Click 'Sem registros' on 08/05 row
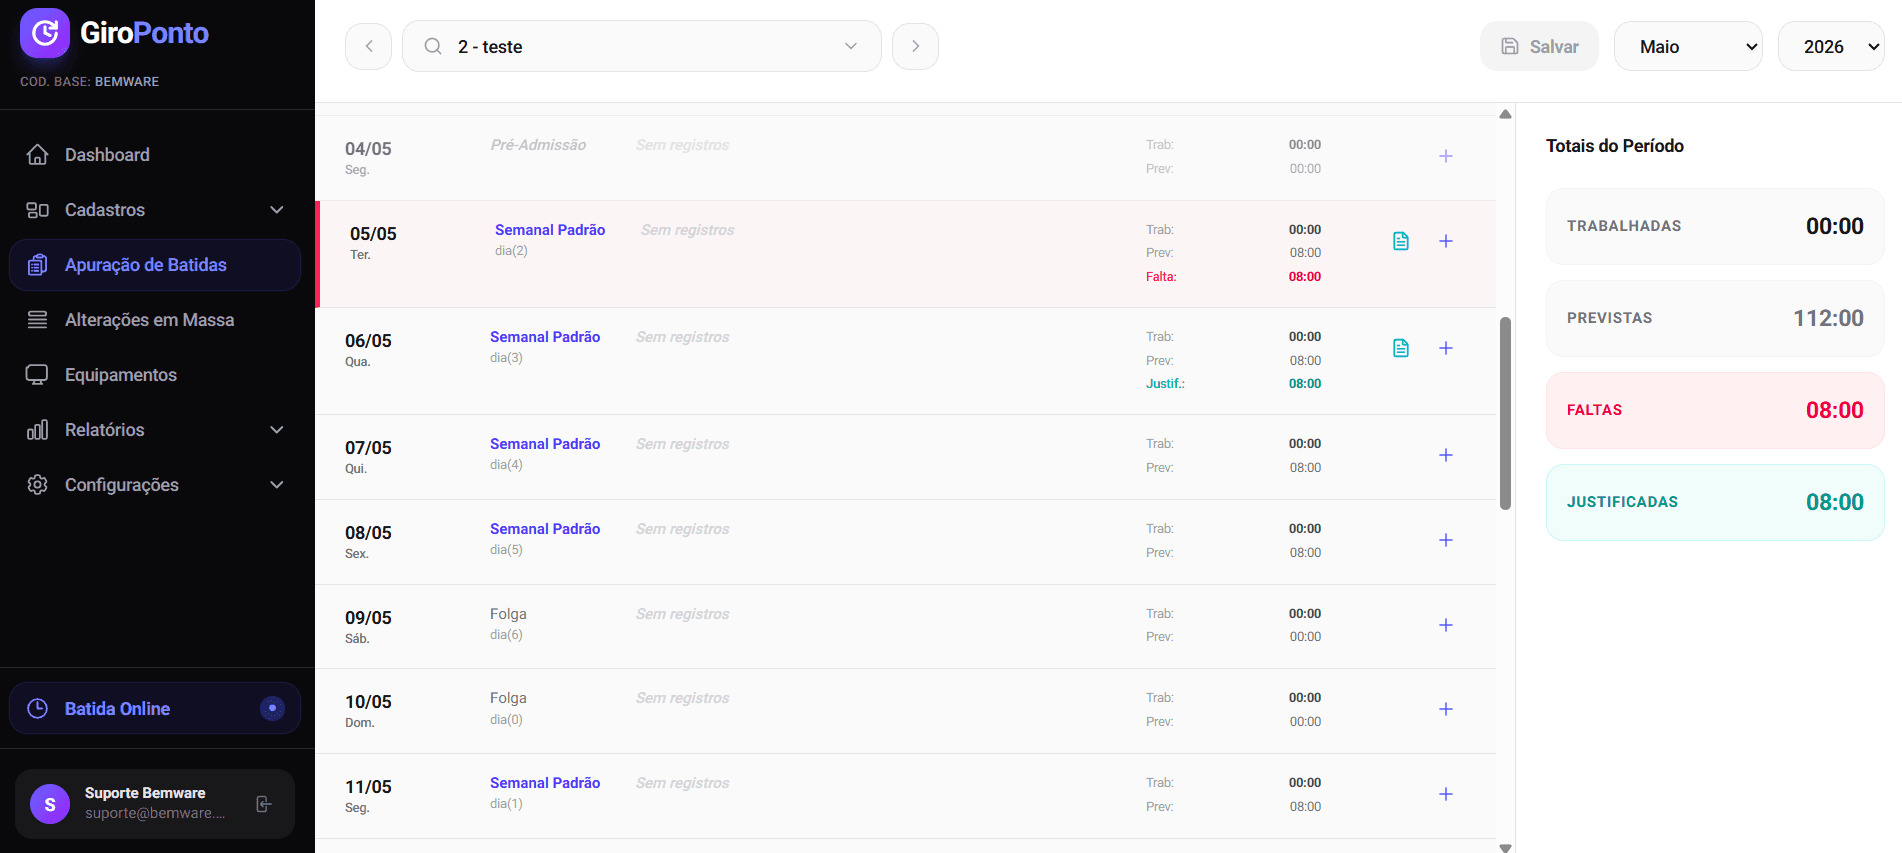Image resolution: width=1902 pixels, height=853 pixels. pyautogui.click(x=682, y=529)
